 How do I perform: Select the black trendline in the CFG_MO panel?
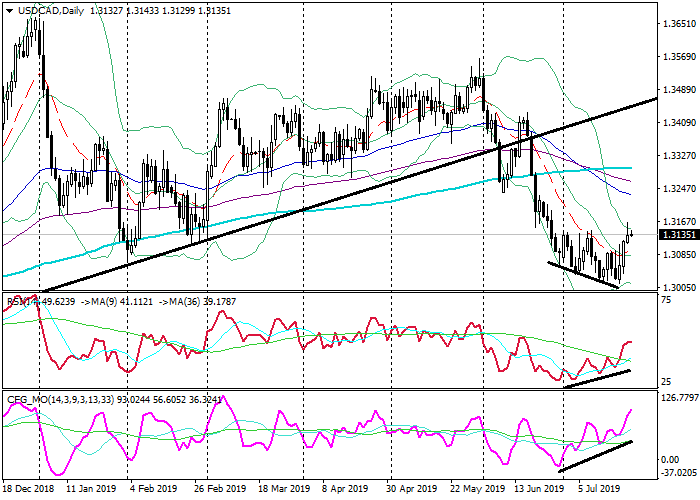(x=595, y=455)
